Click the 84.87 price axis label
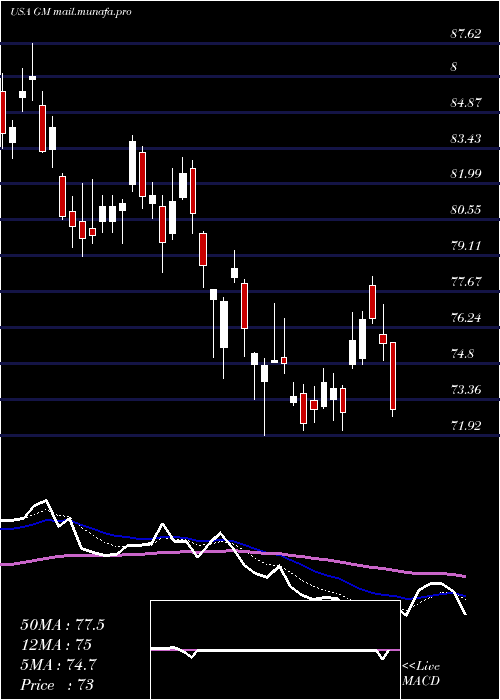Screen dimensions: 500x700 pos(466,103)
